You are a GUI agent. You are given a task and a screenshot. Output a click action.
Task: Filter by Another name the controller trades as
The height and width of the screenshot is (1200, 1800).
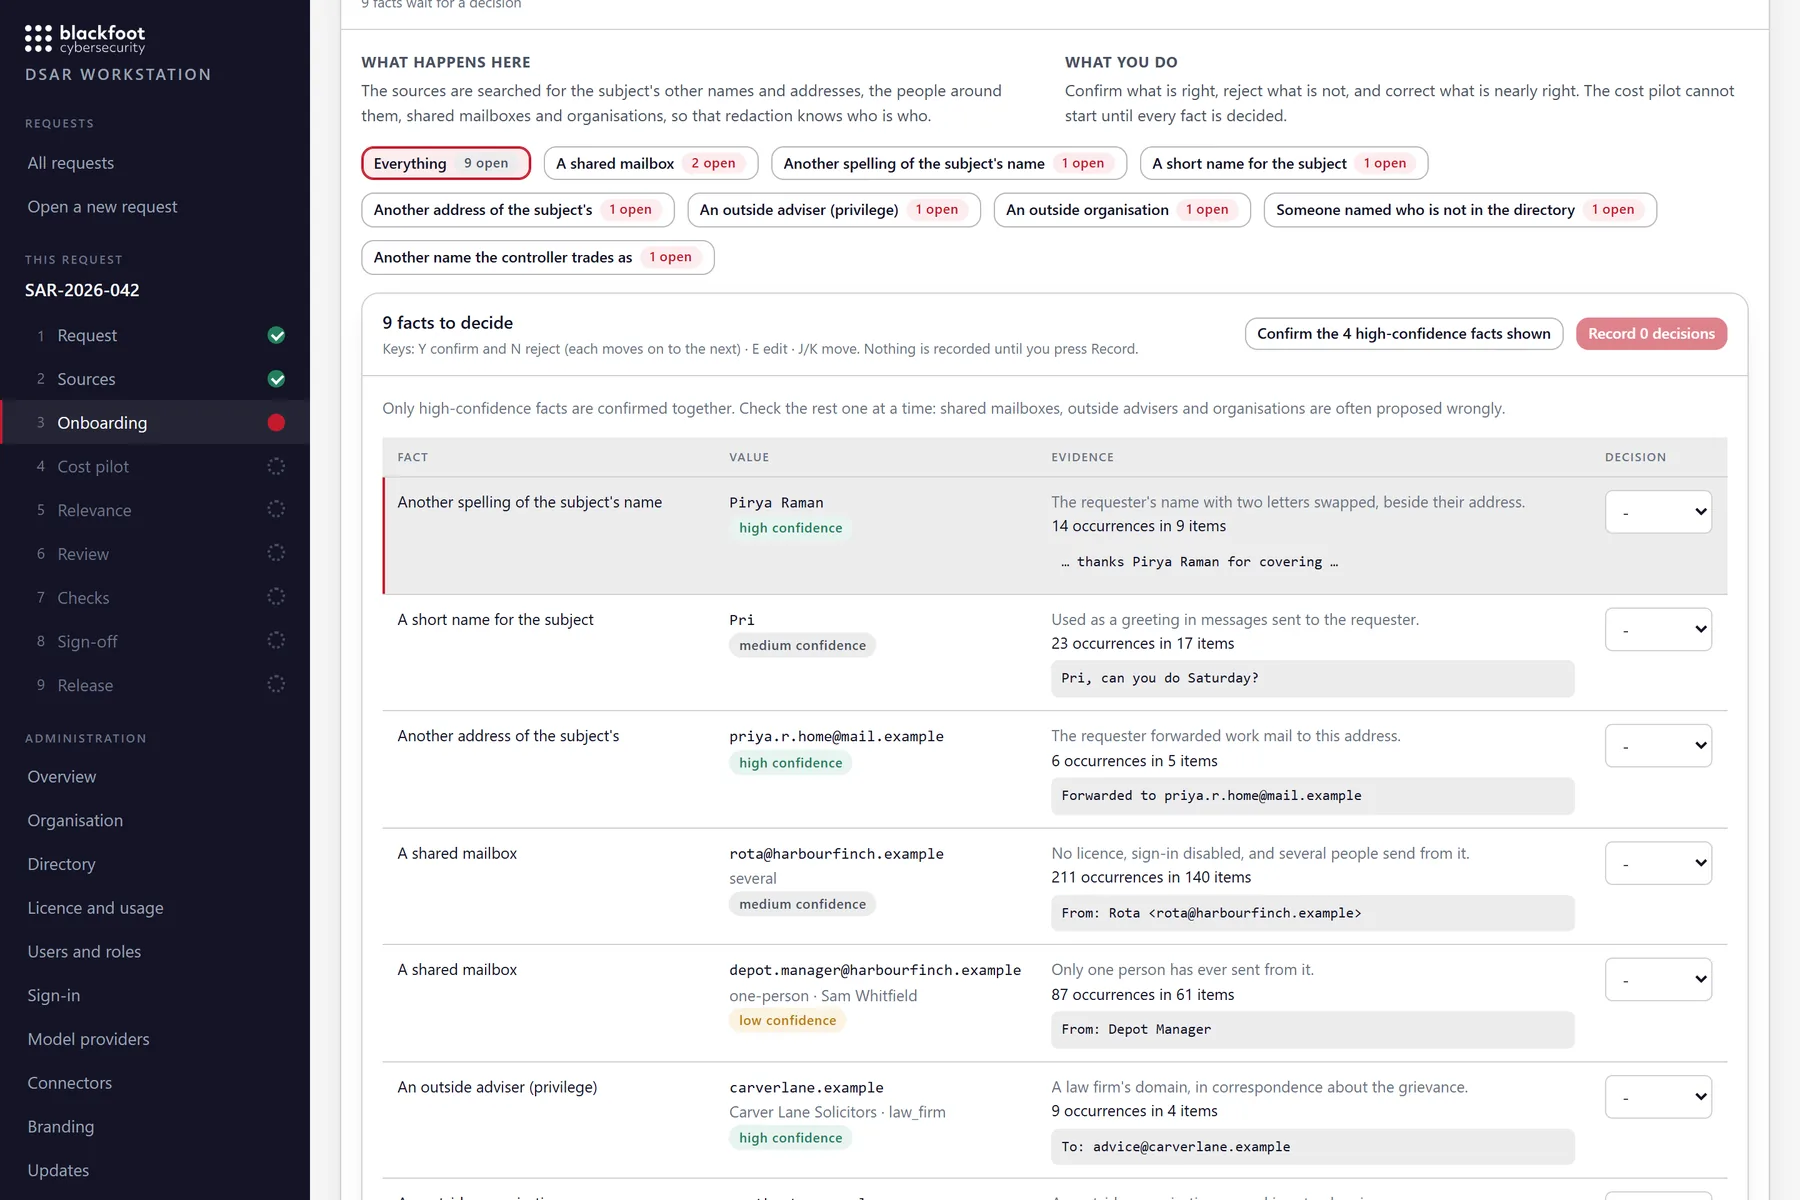538,257
